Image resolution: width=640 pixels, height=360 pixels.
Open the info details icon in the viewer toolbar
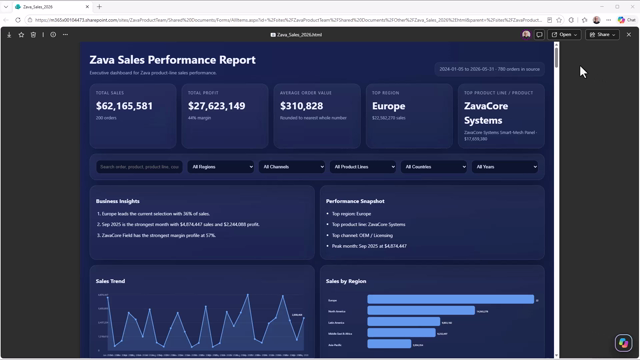(x=53, y=35)
